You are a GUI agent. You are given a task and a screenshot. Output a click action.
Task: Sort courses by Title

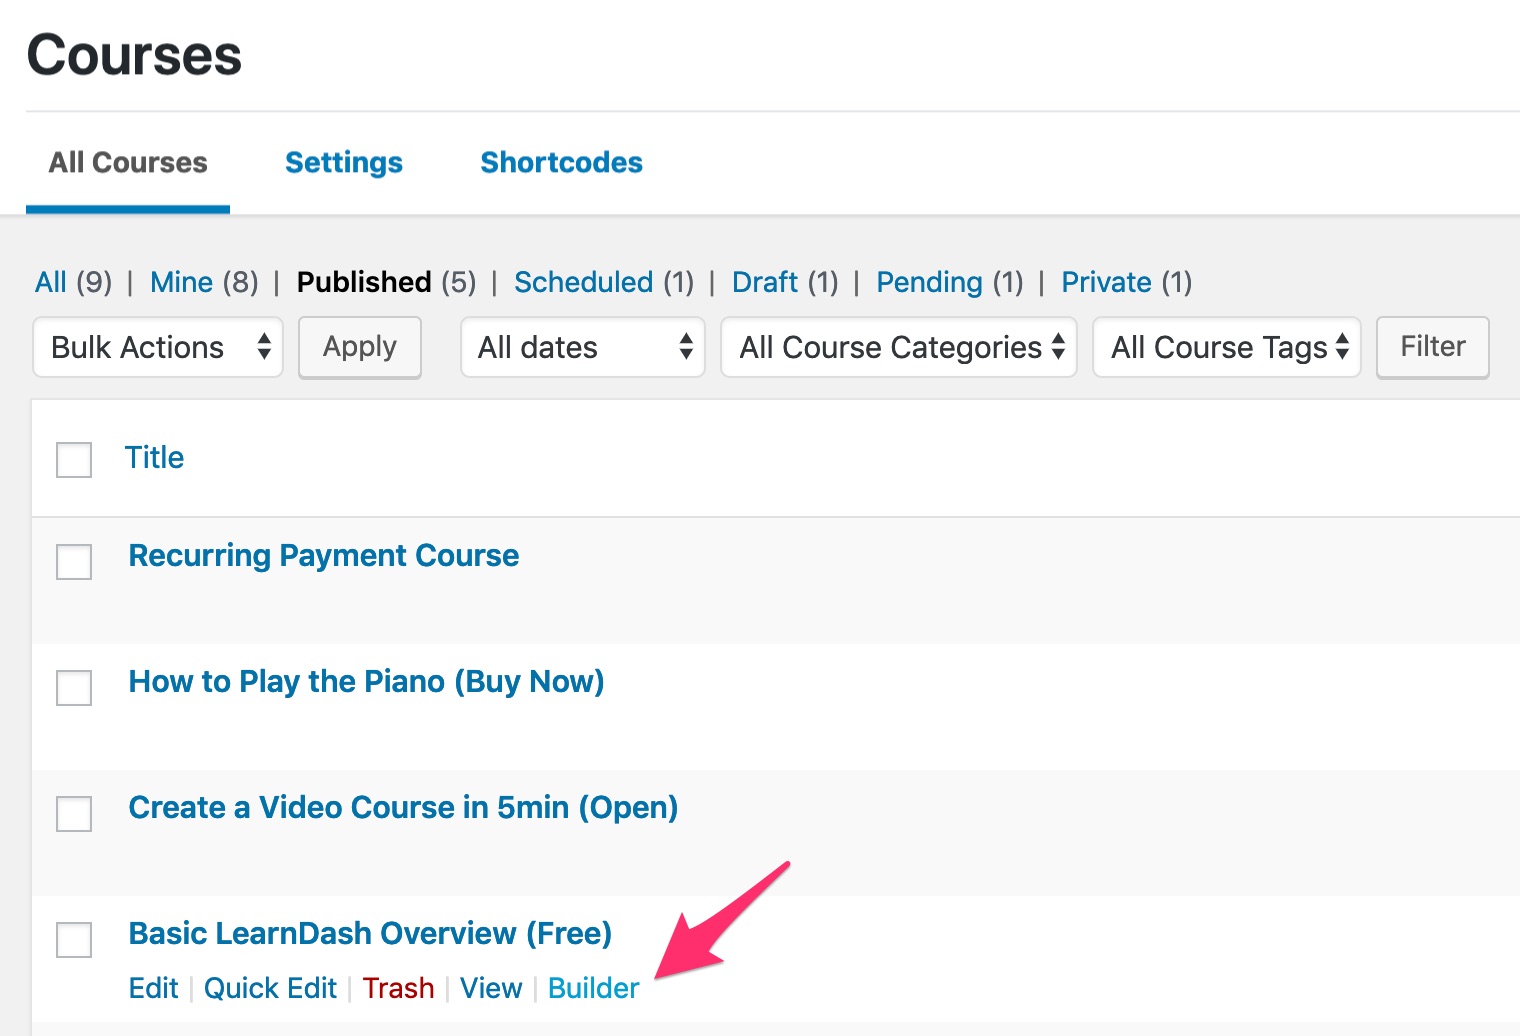click(155, 458)
